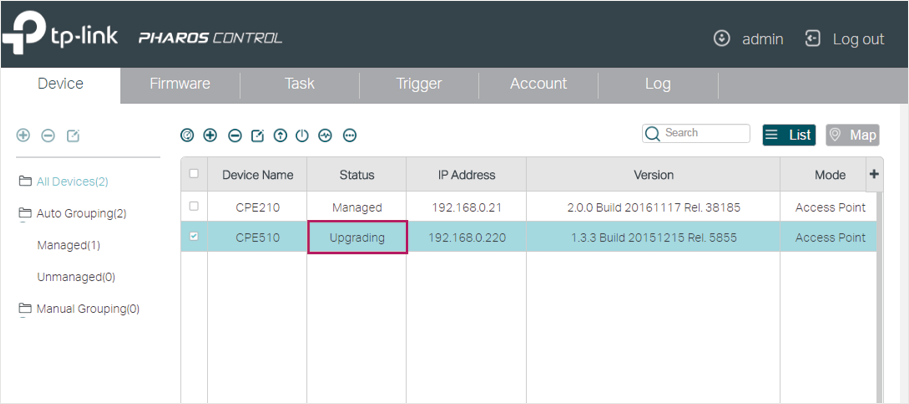Click the discover devices radar icon
The width and height of the screenshot is (909, 404).
coord(187,136)
